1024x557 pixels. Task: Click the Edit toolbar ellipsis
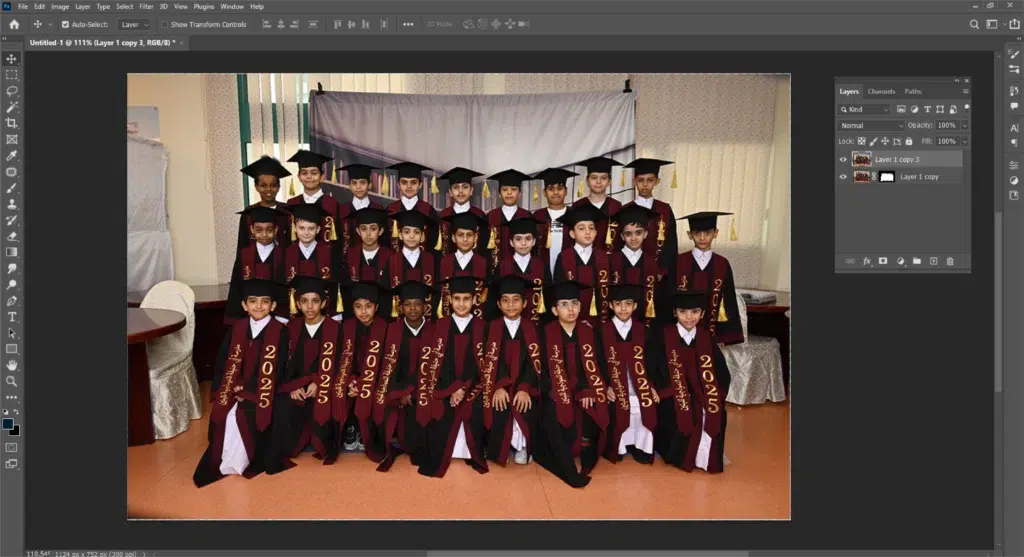point(12,397)
